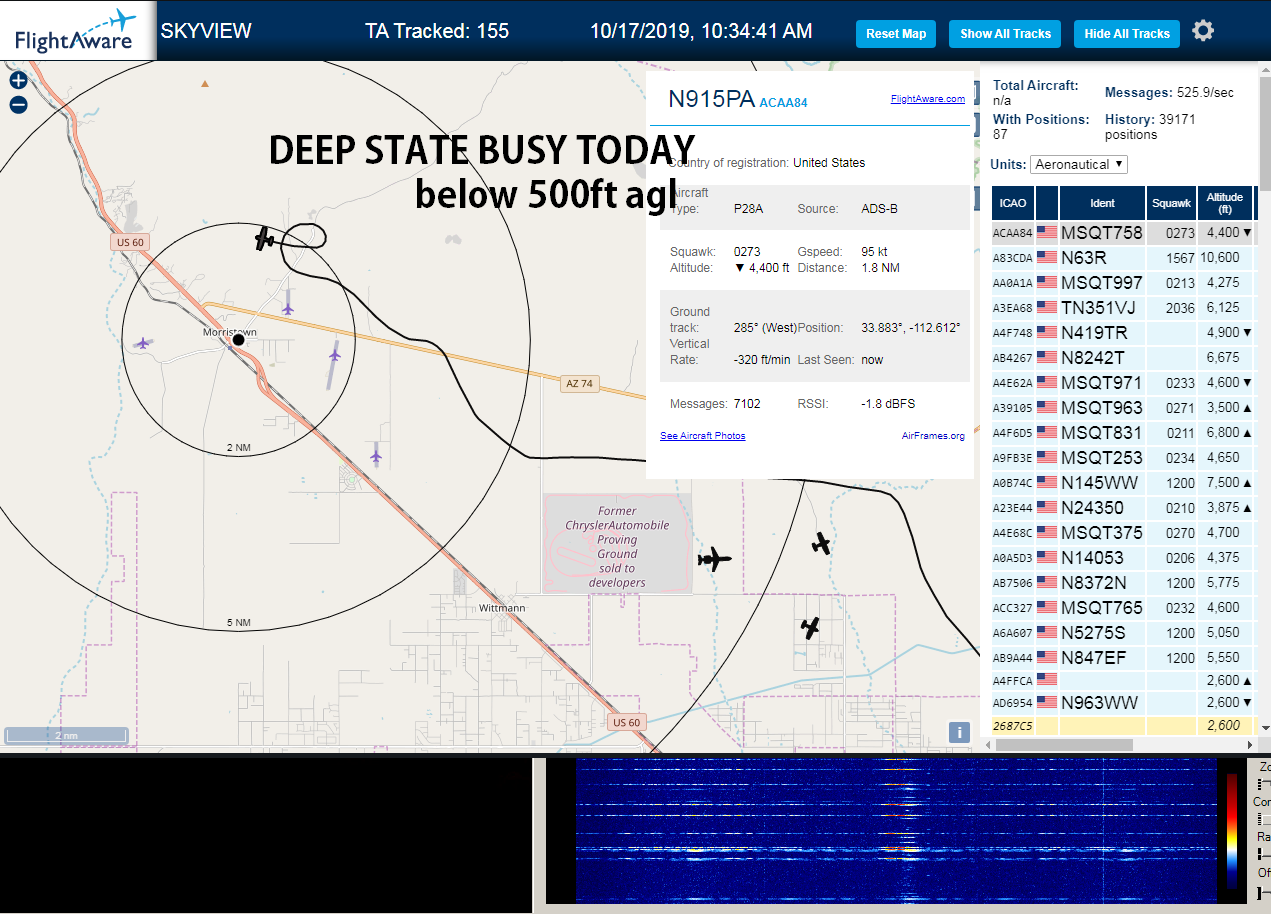This screenshot has width=1271, height=915.
Task: Zoom out the map with minus button
Action: pyautogui.click(x=18, y=104)
